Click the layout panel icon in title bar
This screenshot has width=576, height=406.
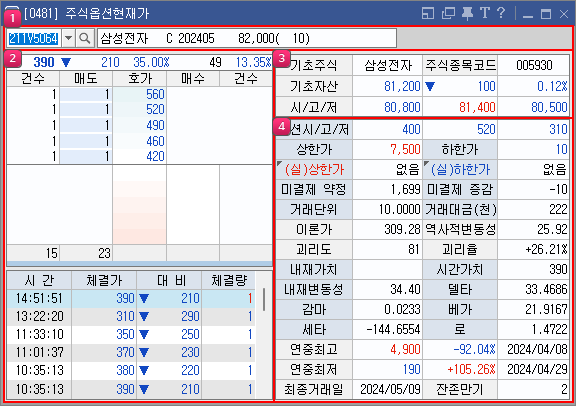(x=428, y=13)
